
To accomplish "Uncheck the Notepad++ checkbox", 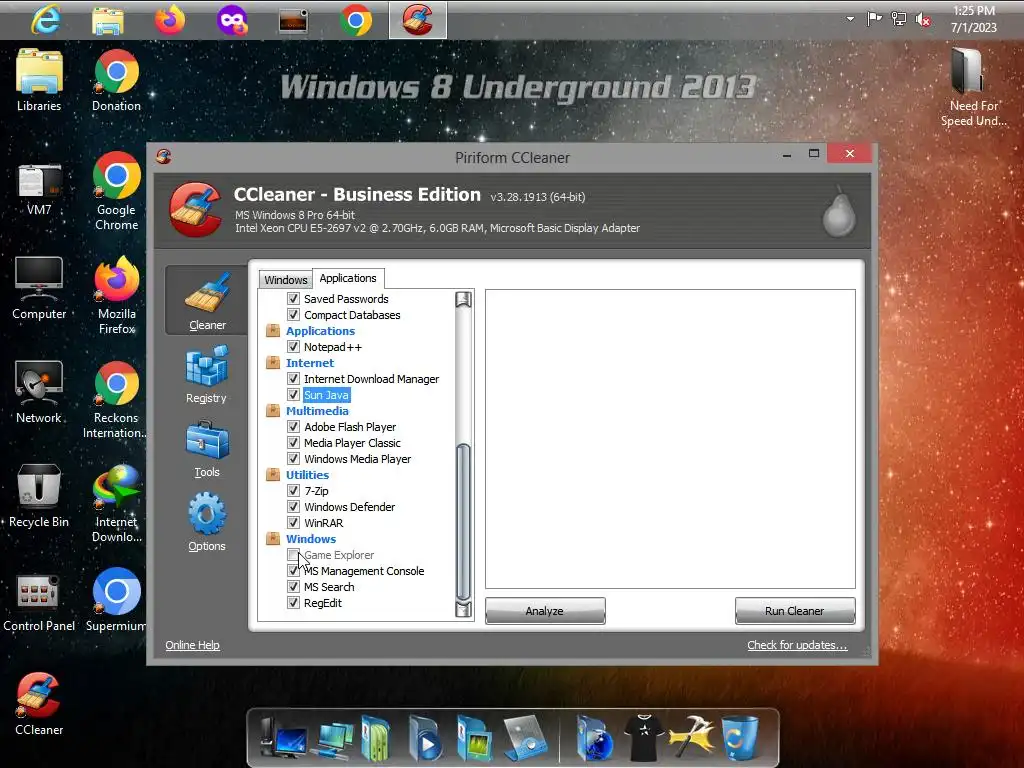I will (x=293, y=347).
